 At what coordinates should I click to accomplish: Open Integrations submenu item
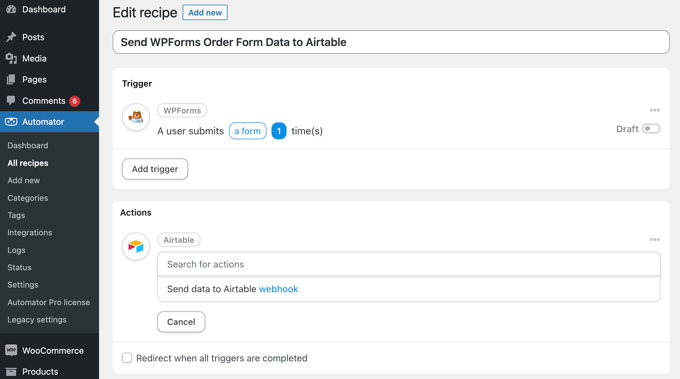point(29,232)
